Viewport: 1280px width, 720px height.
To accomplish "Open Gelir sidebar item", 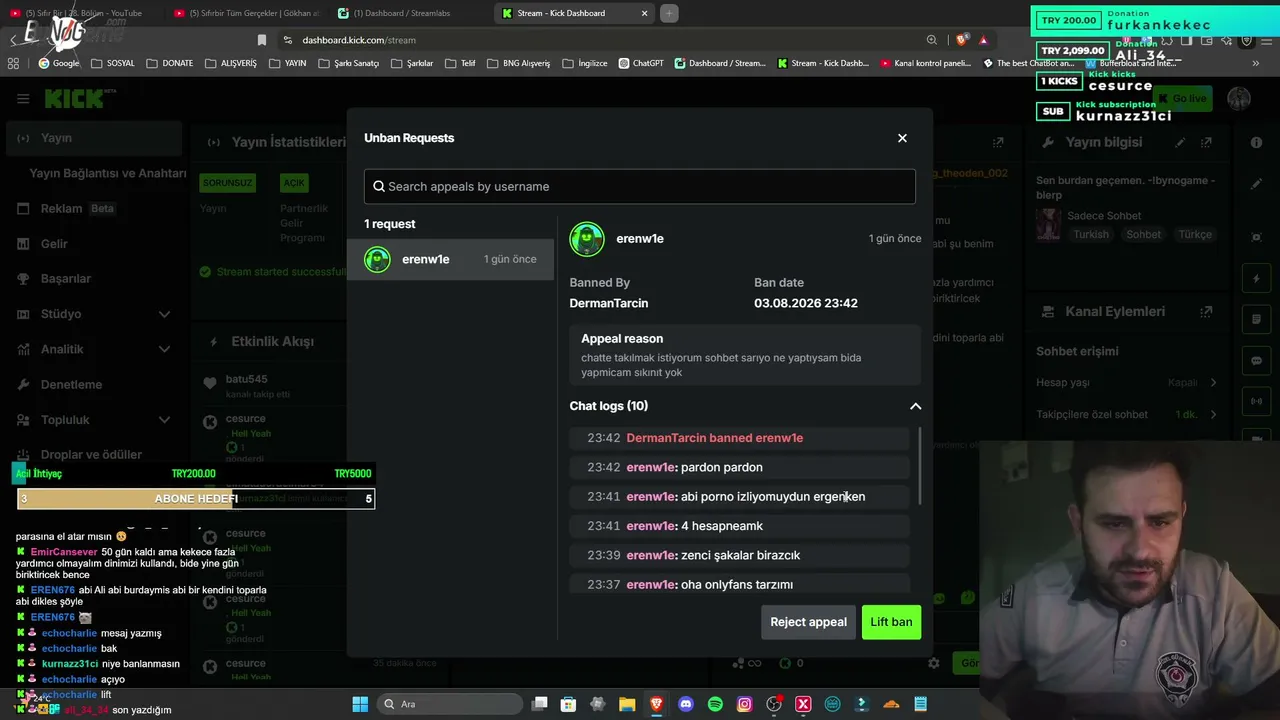I will [93, 243].
